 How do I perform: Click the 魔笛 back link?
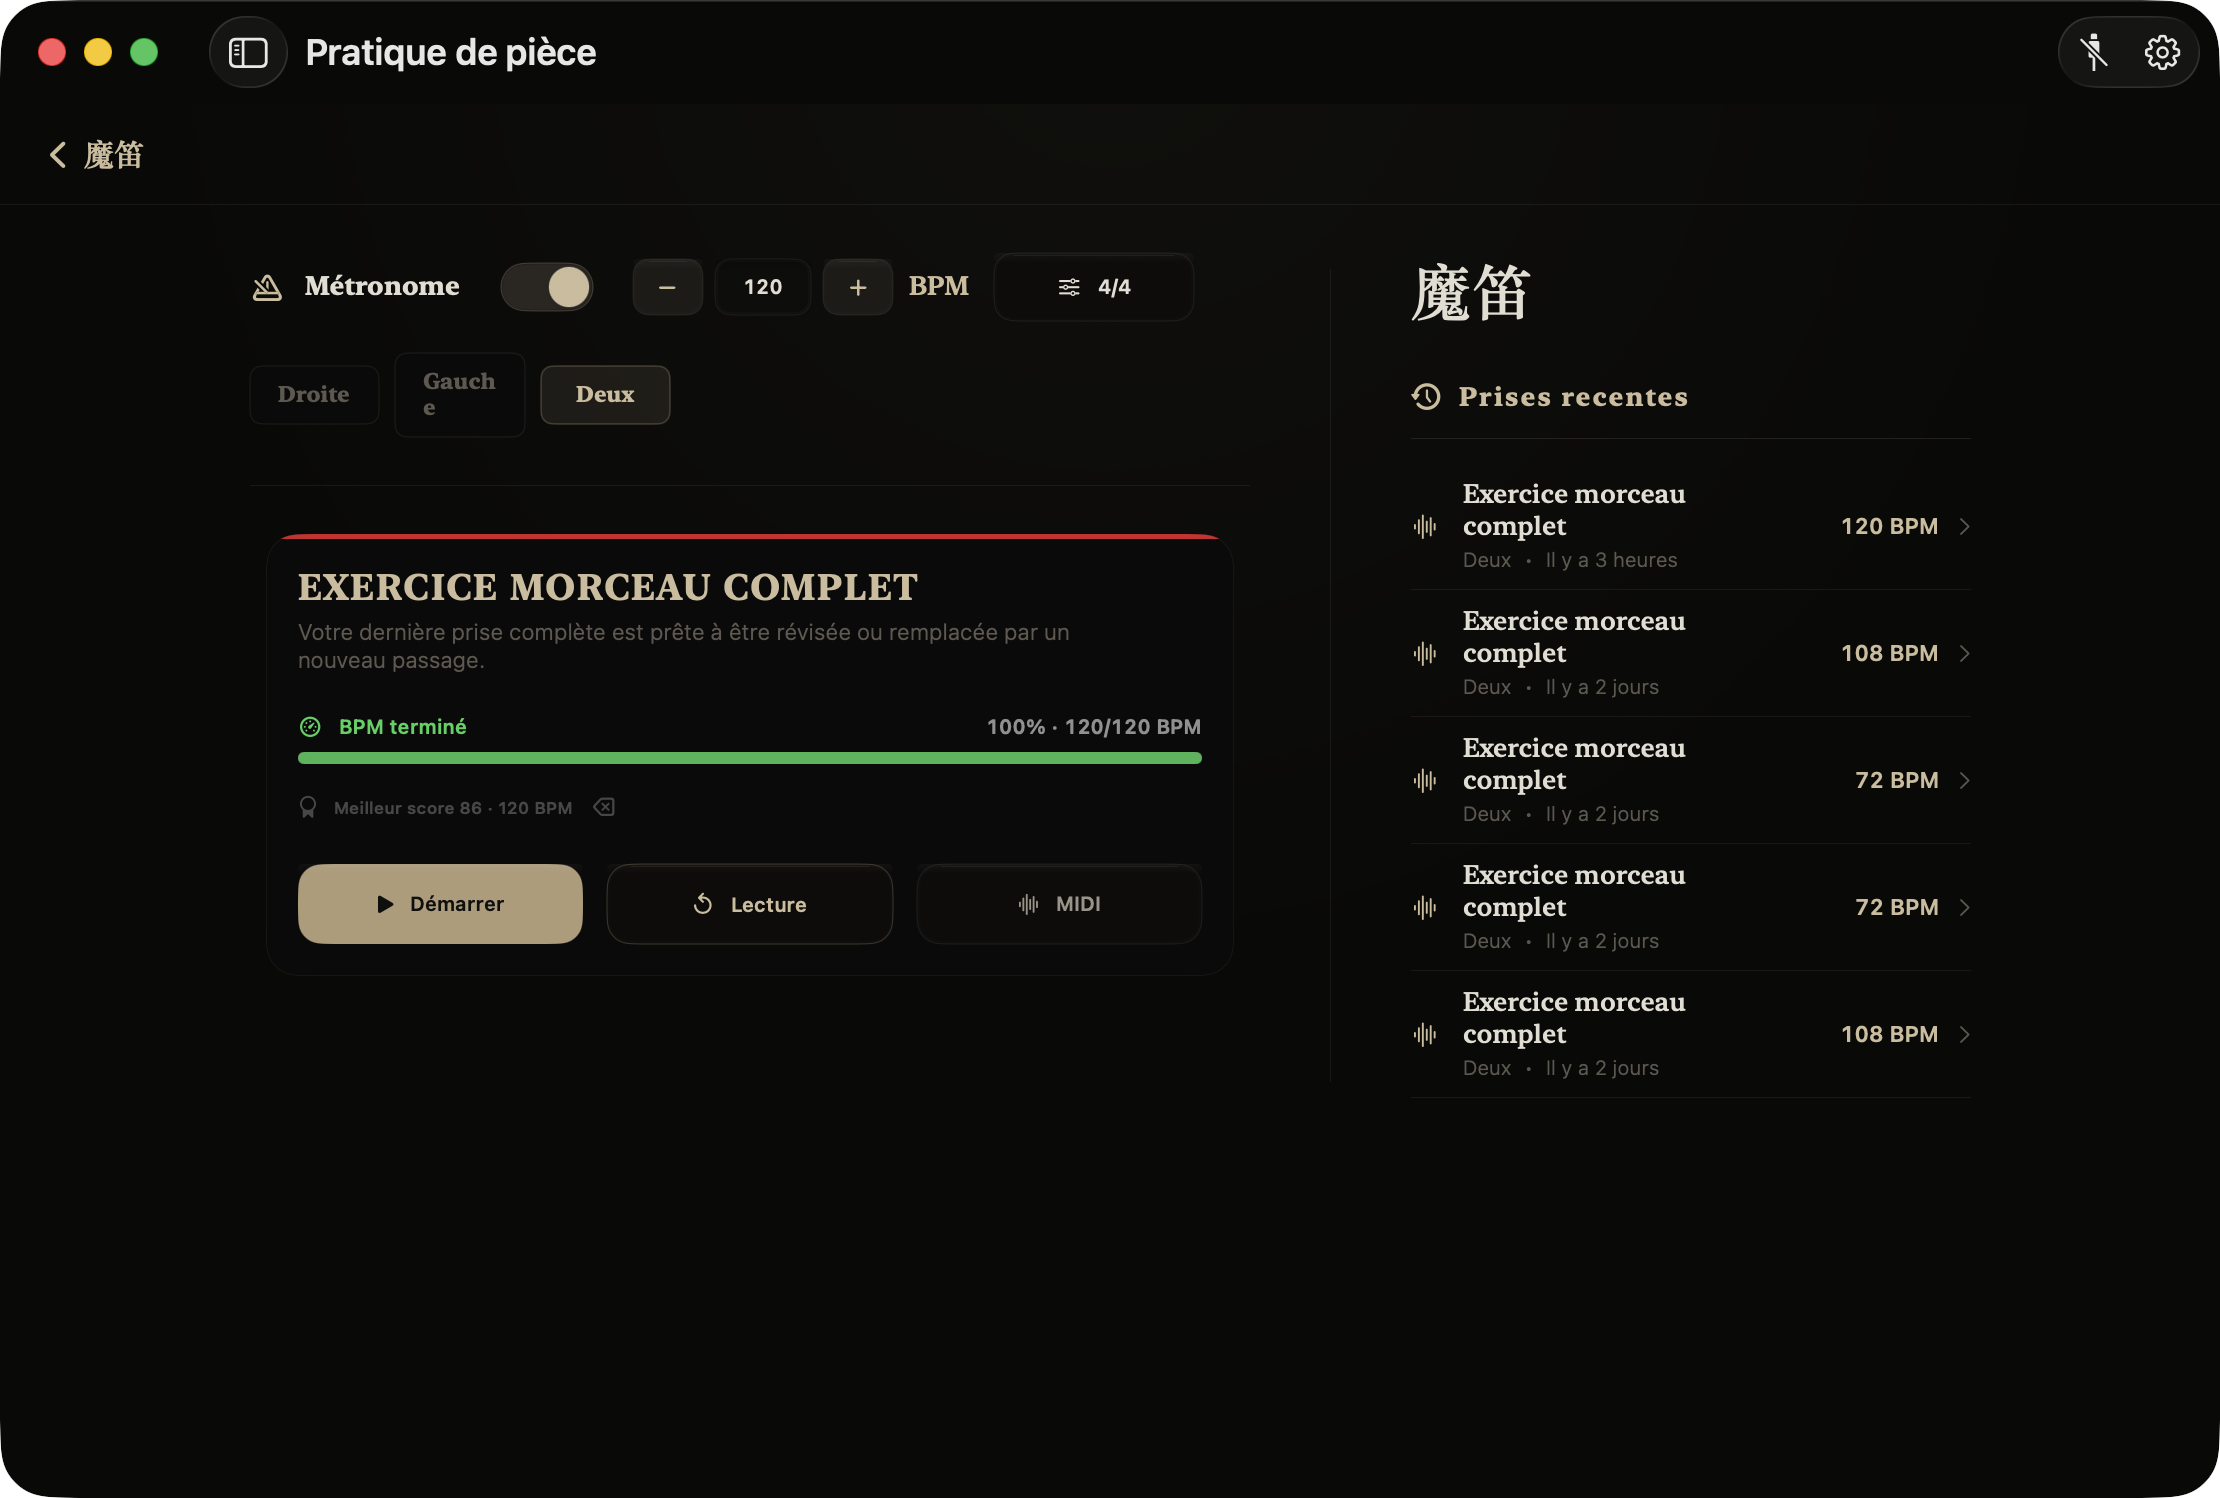pos(114,155)
